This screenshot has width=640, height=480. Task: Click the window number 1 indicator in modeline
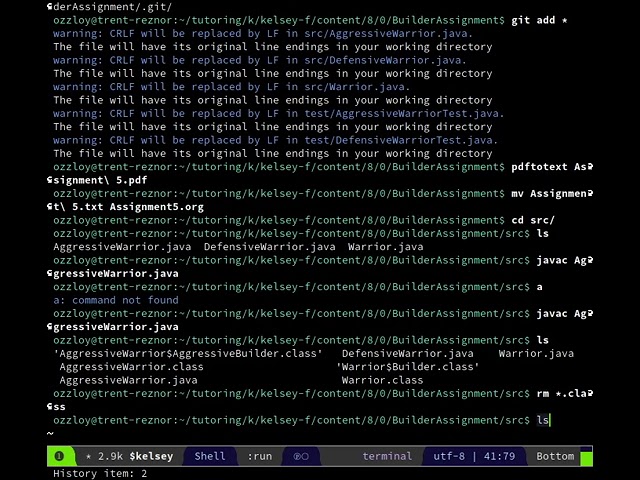(59, 456)
